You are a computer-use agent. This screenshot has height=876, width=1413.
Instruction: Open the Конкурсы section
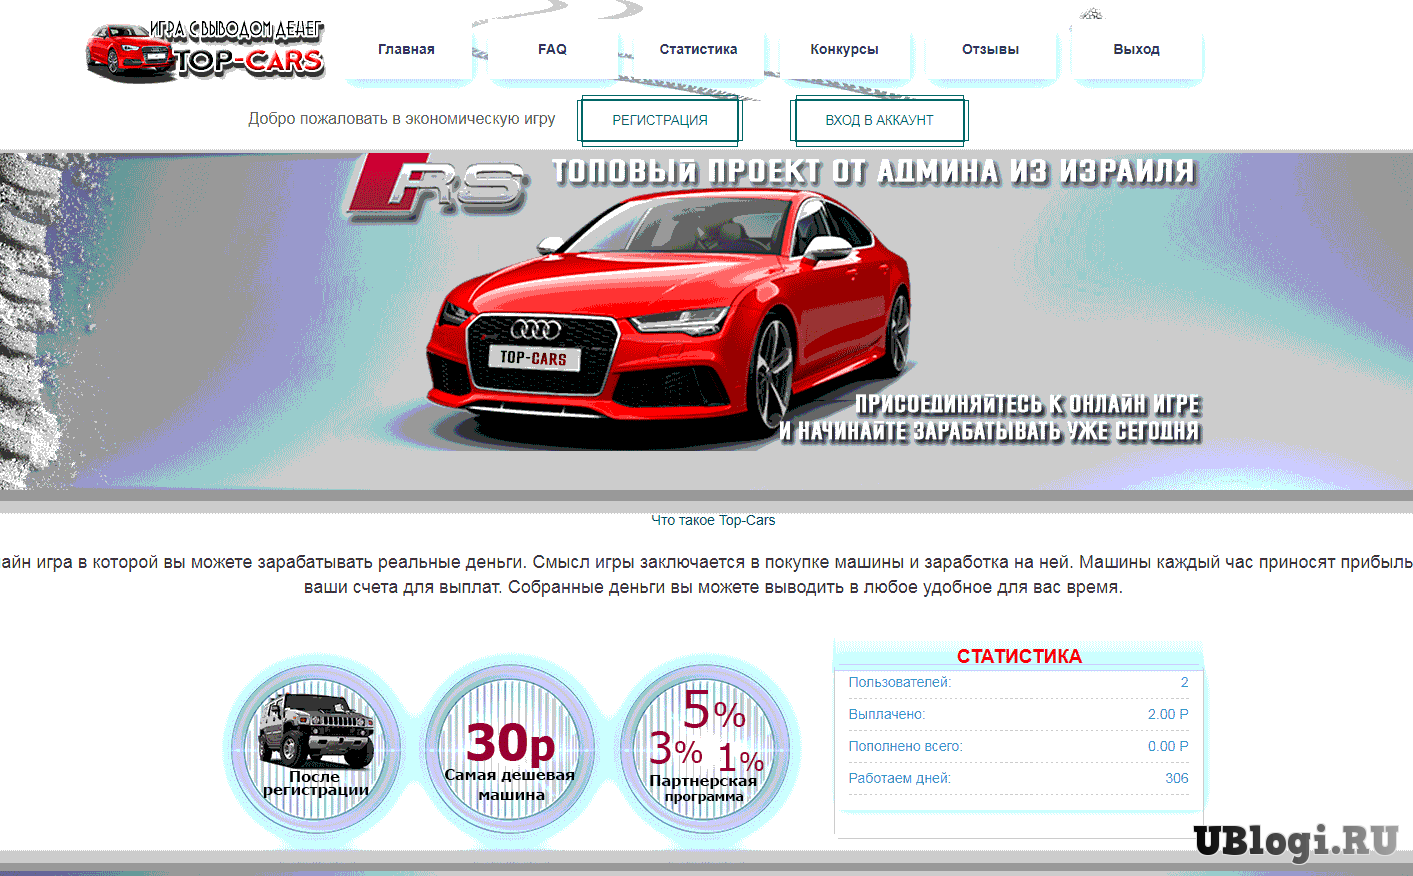844,49
